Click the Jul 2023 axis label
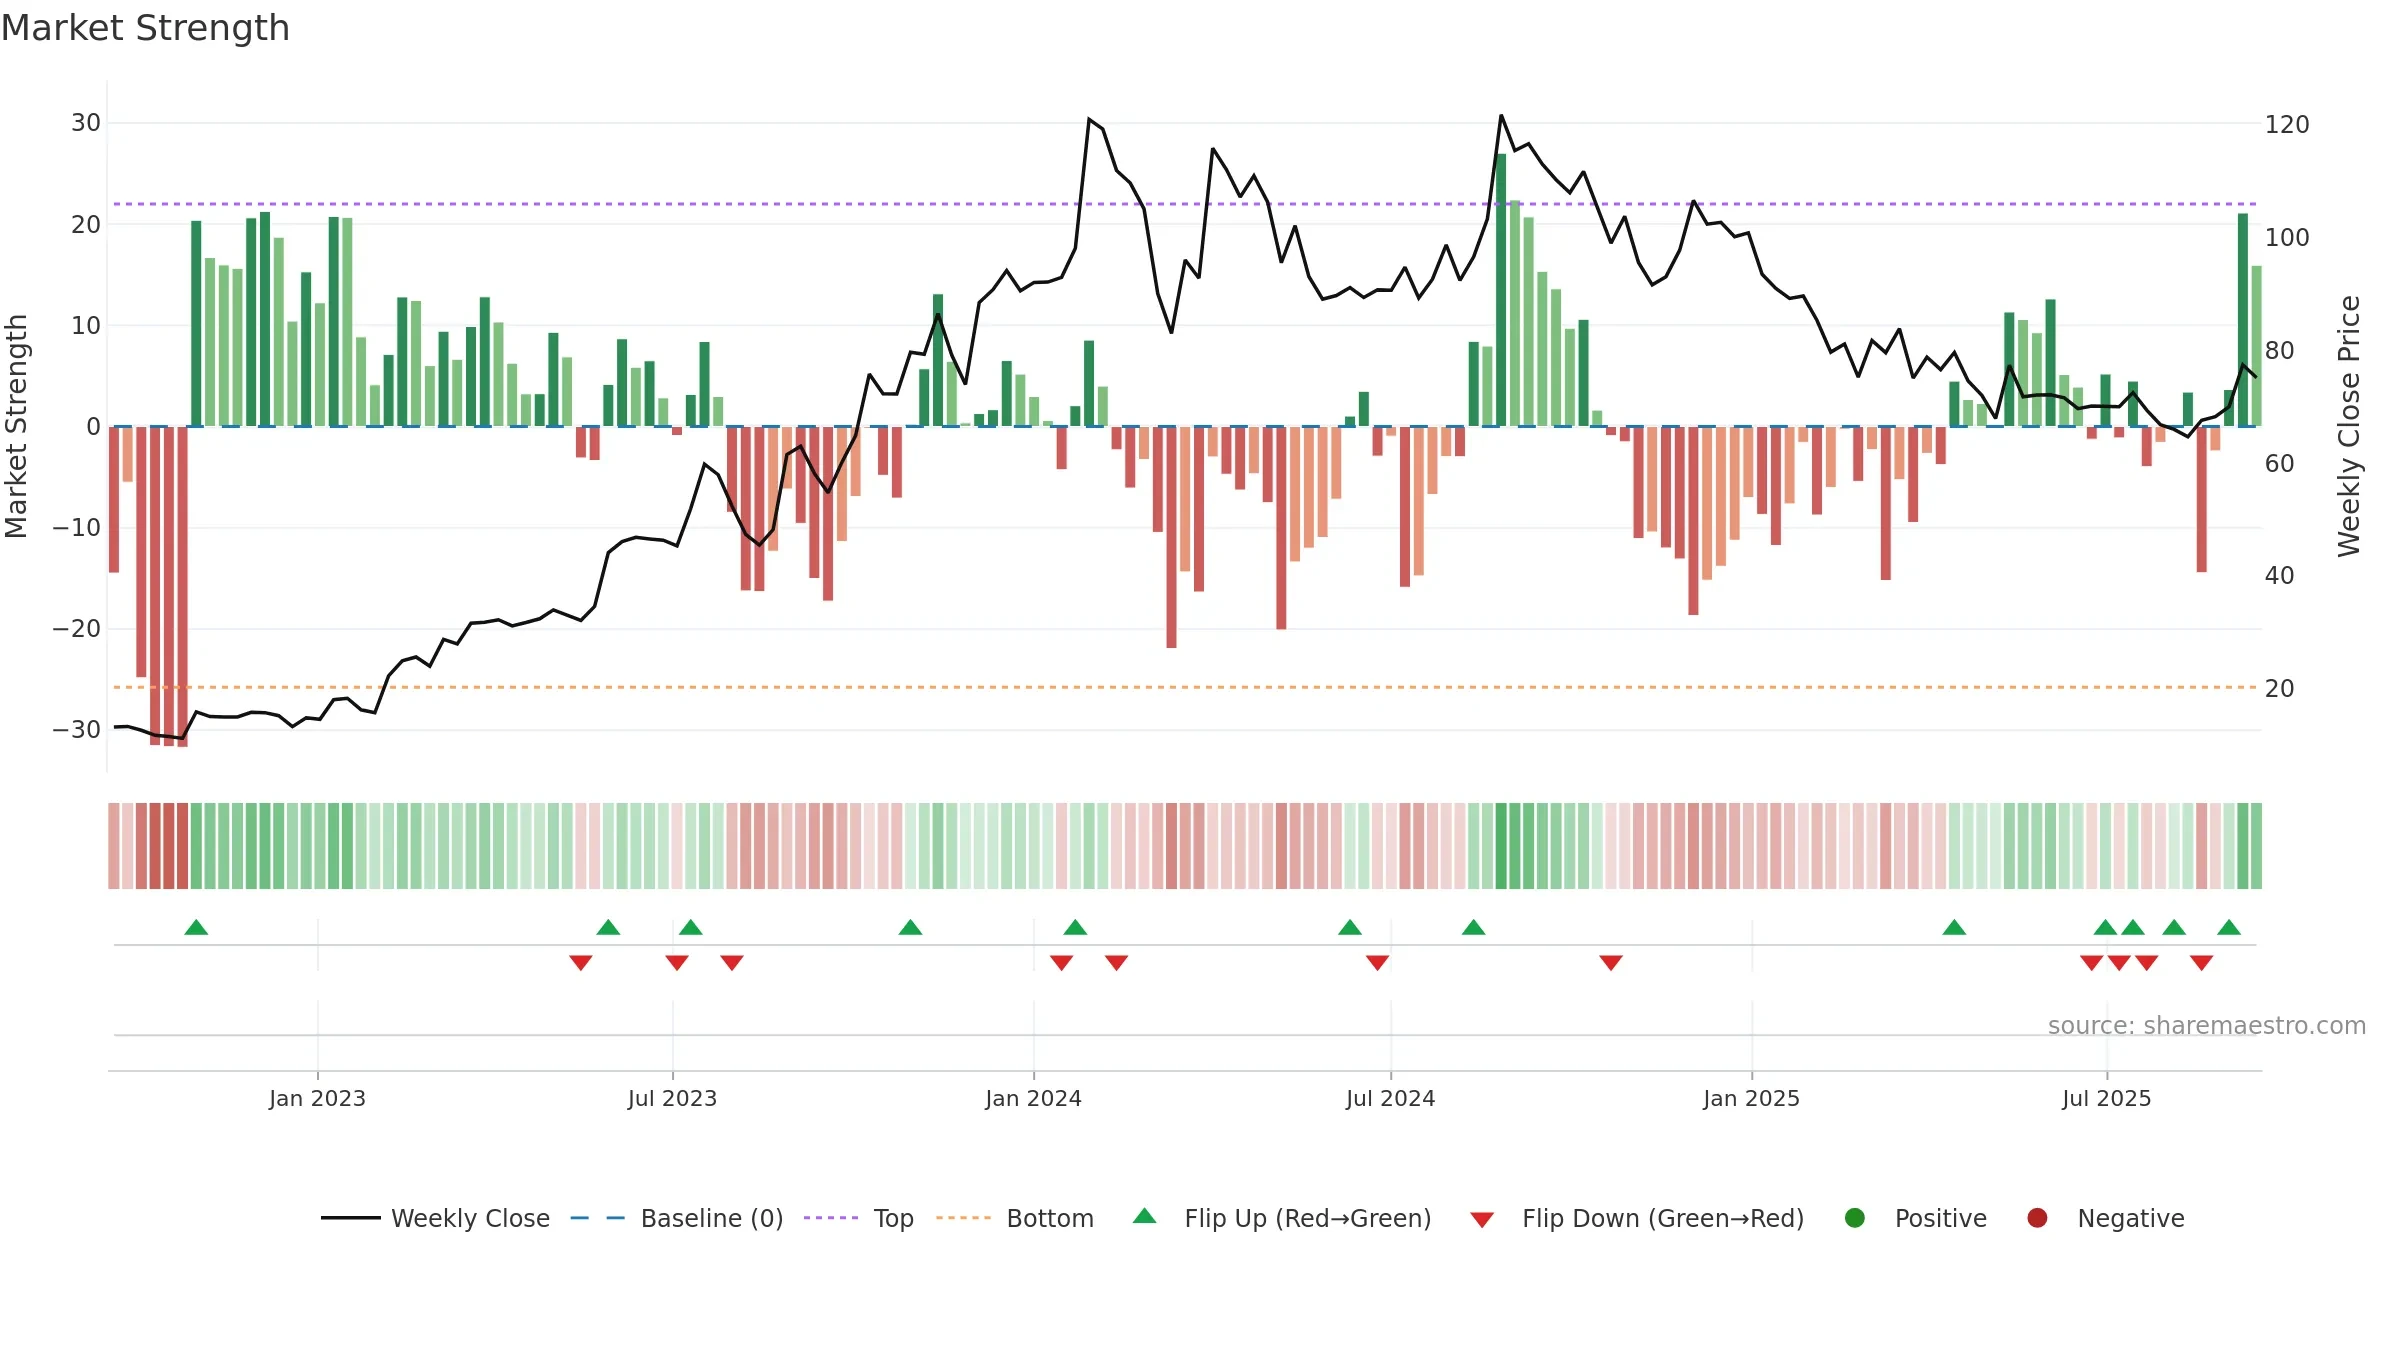The width and height of the screenshot is (2400, 1350). click(672, 1099)
